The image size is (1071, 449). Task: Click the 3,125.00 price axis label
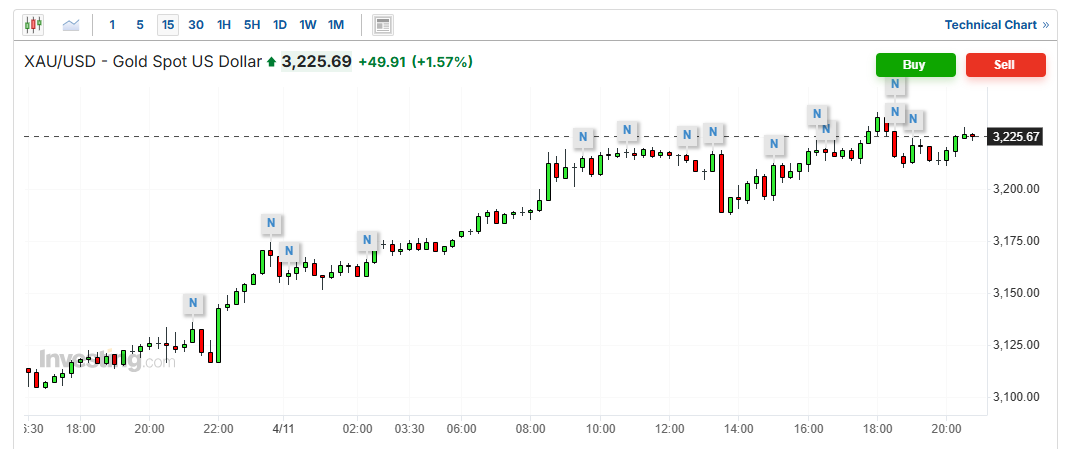click(x=1016, y=344)
